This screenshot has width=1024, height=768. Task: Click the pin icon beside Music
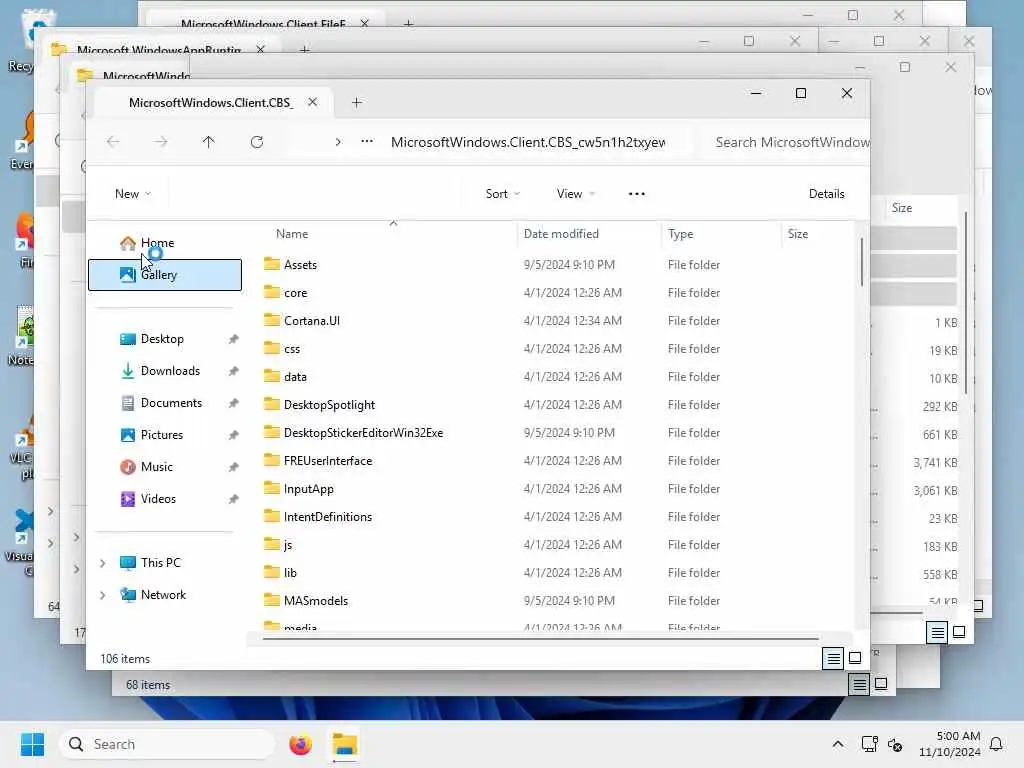pos(233,467)
